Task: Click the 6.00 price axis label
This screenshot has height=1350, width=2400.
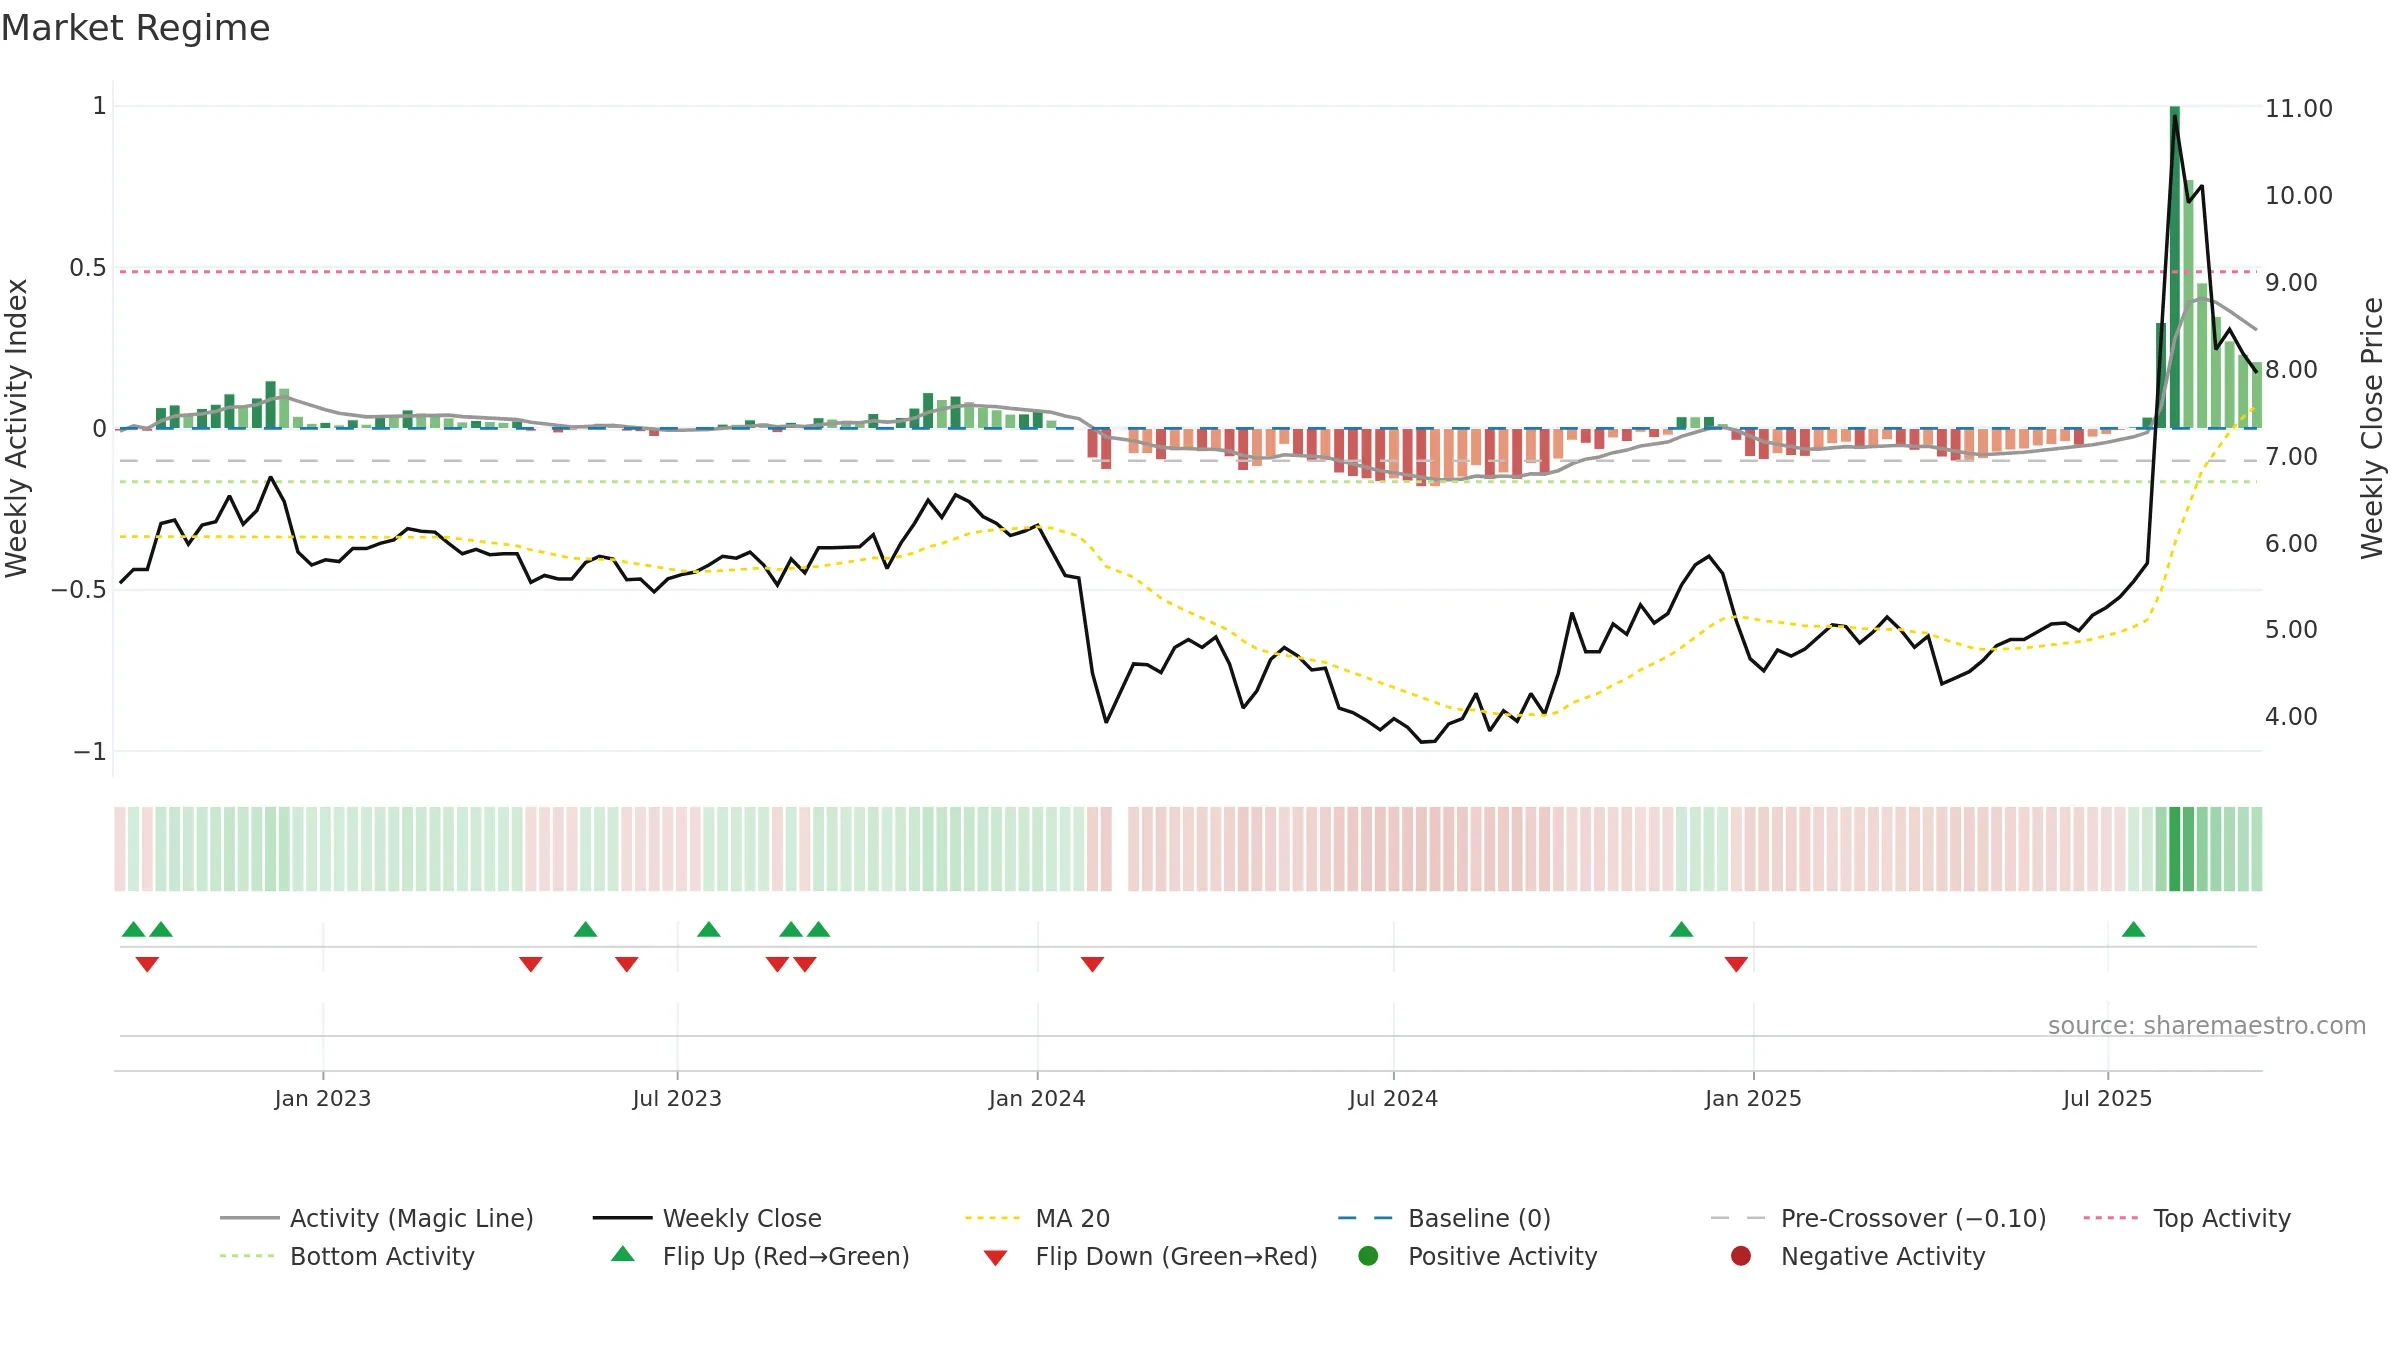Action: pyautogui.click(x=2291, y=543)
